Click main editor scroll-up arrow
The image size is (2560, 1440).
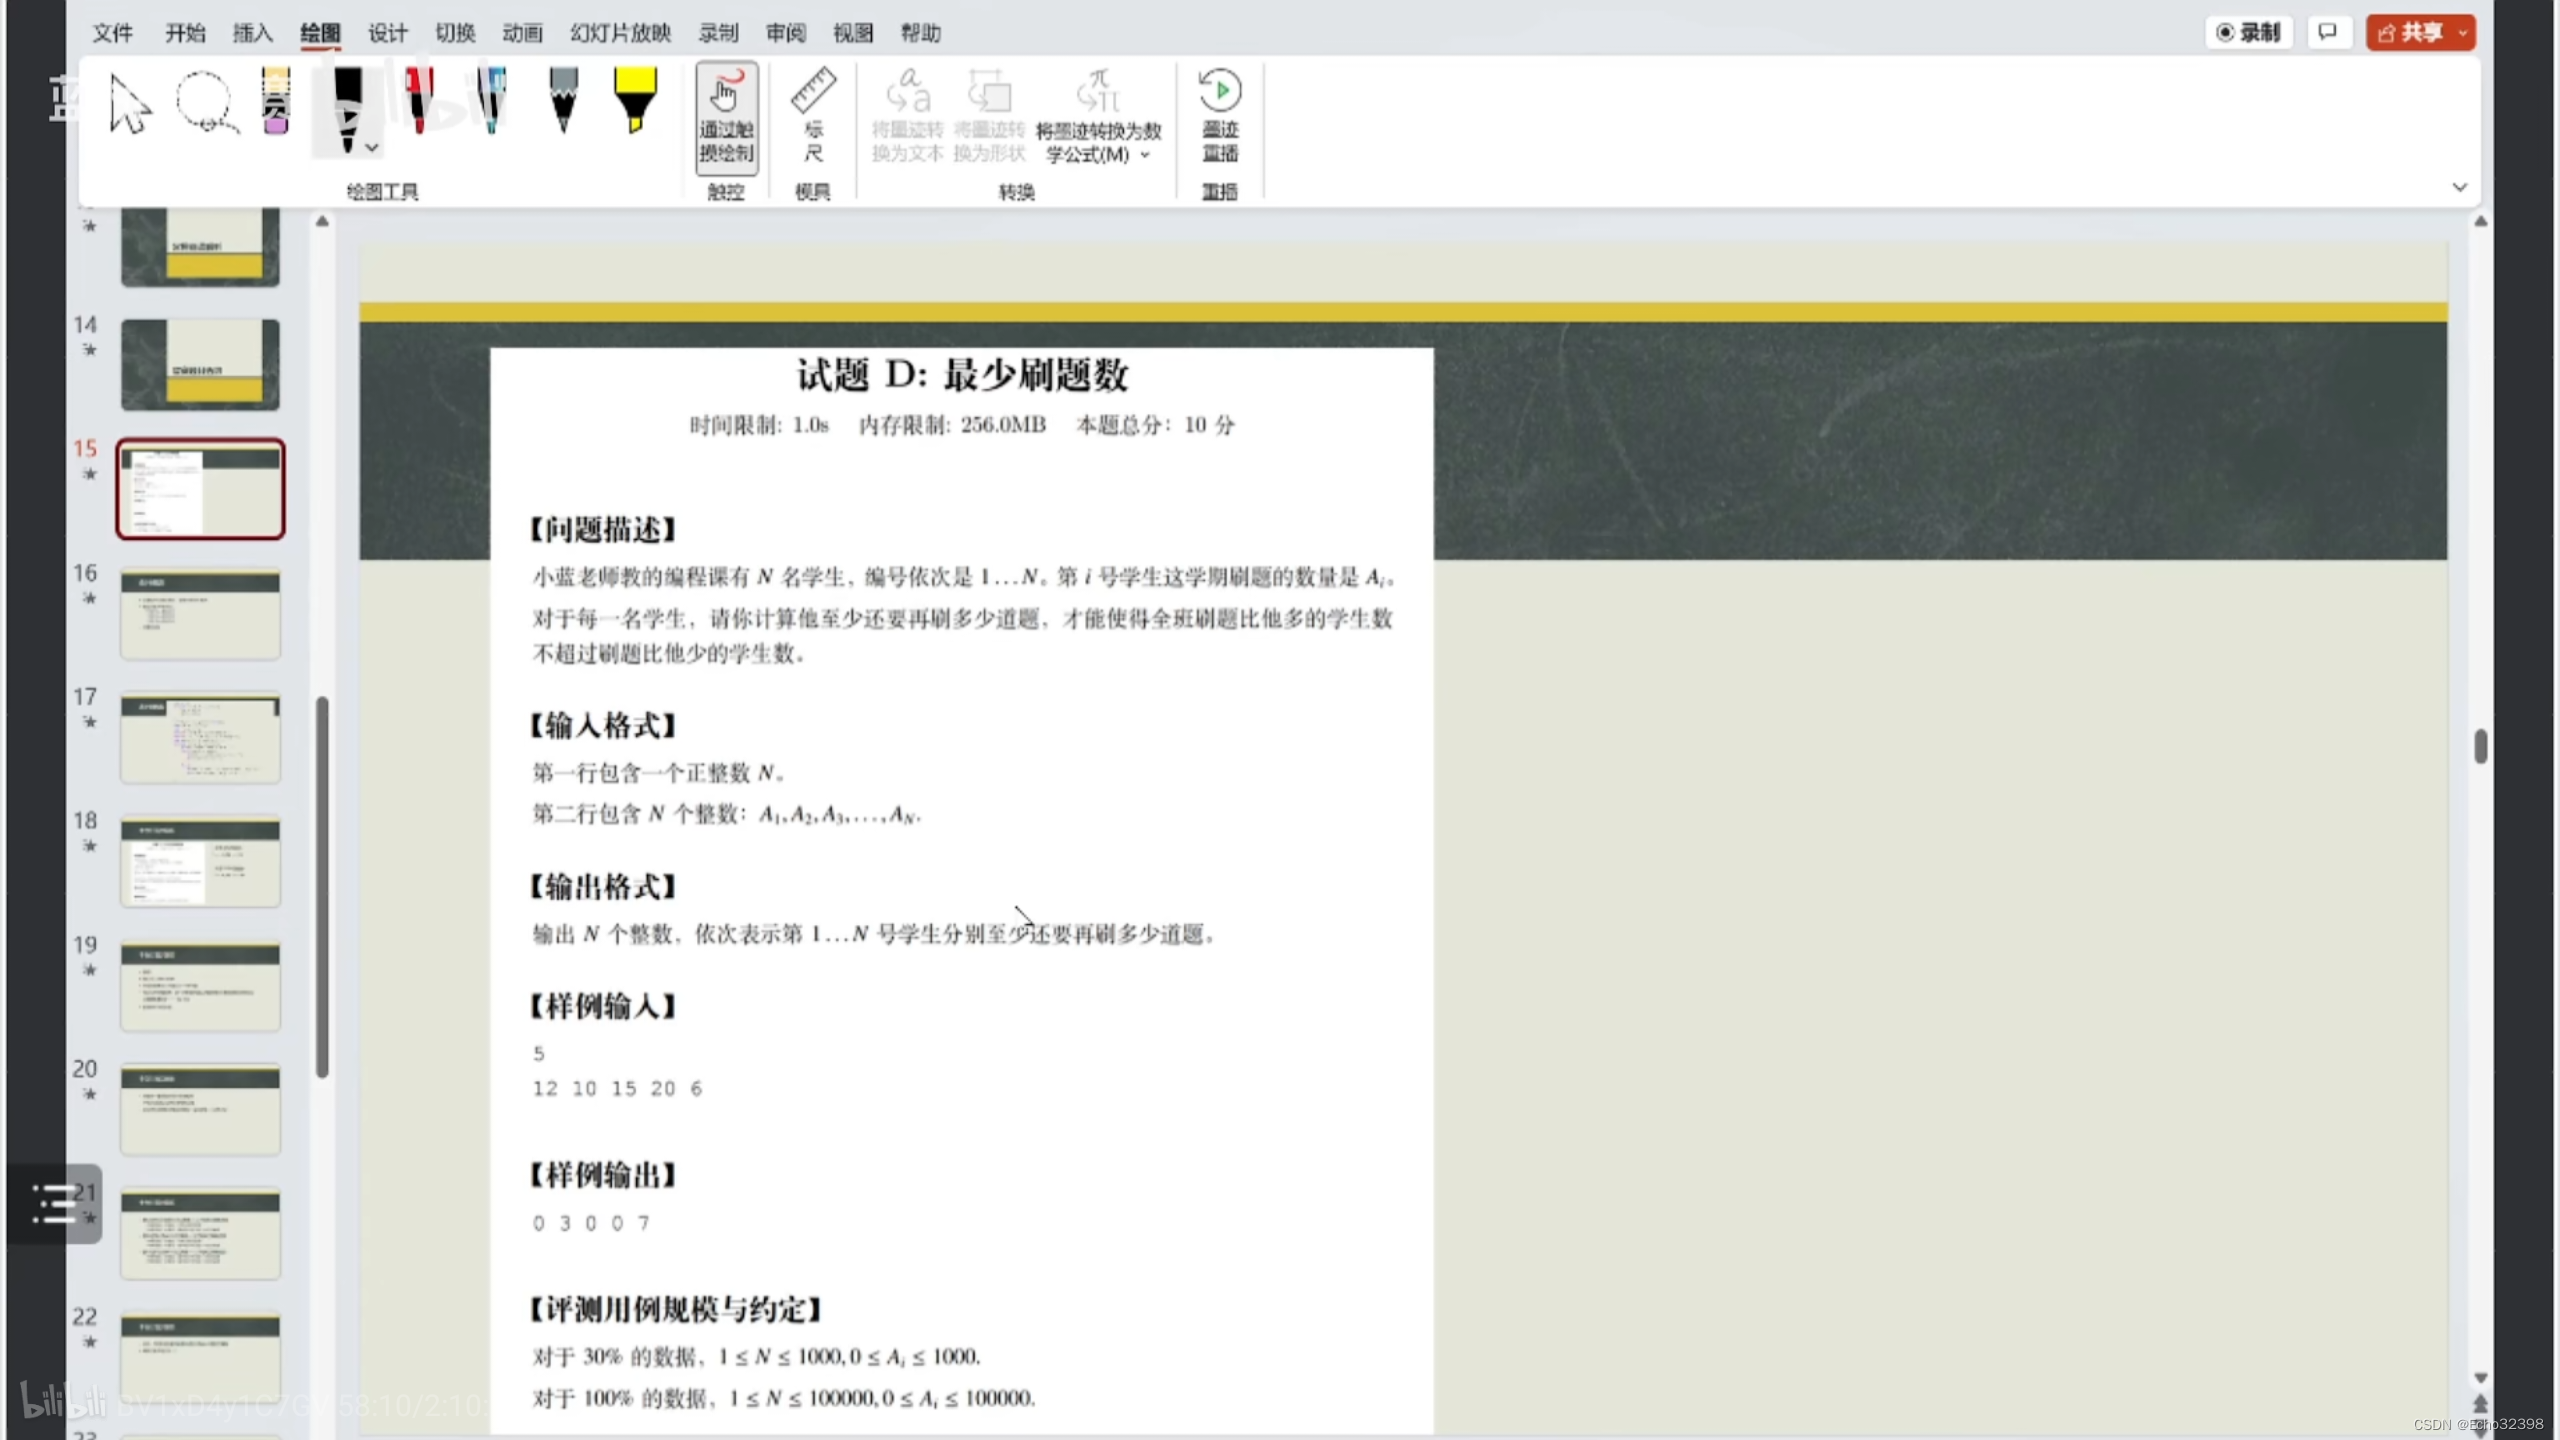[2480, 222]
